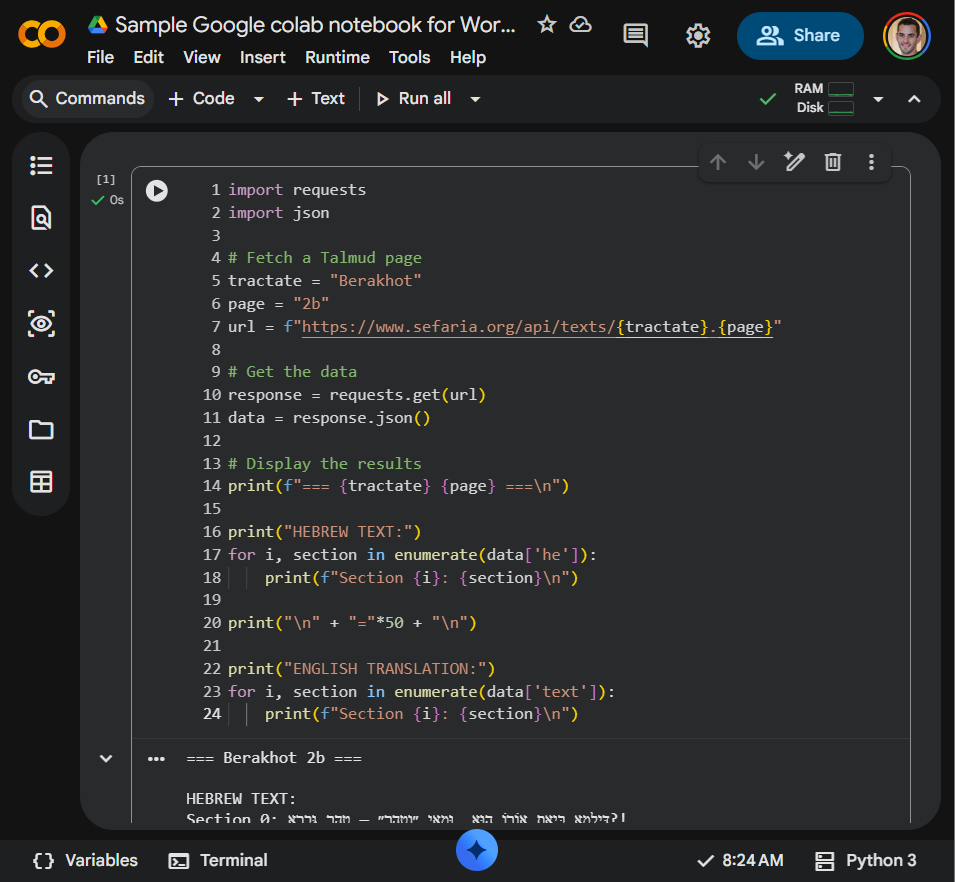Open the Insert menu
The image size is (955, 882).
pyautogui.click(x=263, y=57)
